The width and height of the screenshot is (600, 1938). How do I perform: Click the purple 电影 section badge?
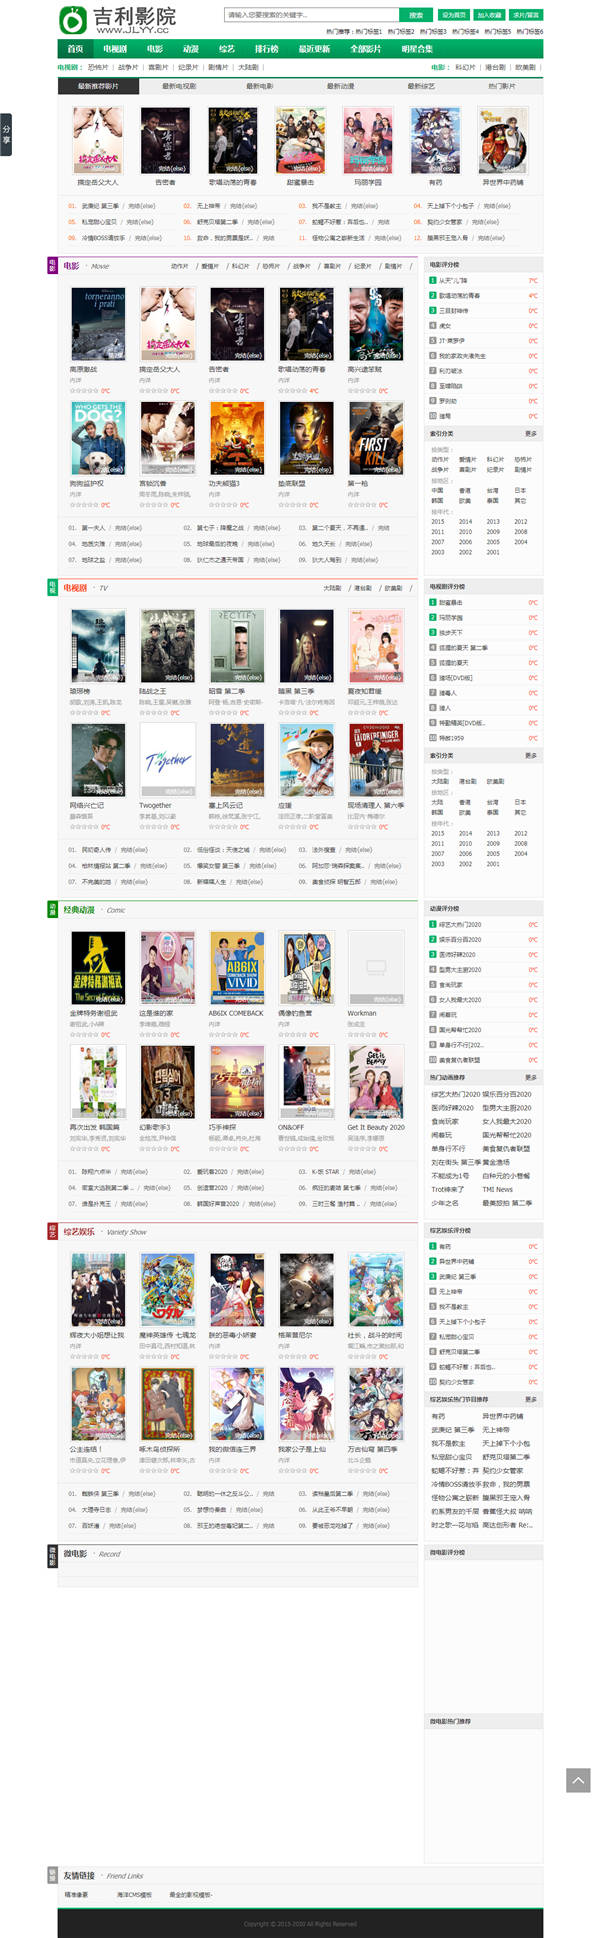coord(52,265)
